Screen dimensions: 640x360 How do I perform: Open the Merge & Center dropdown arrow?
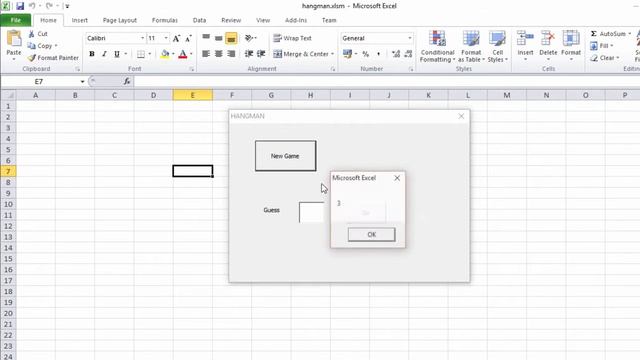coord(332,54)
